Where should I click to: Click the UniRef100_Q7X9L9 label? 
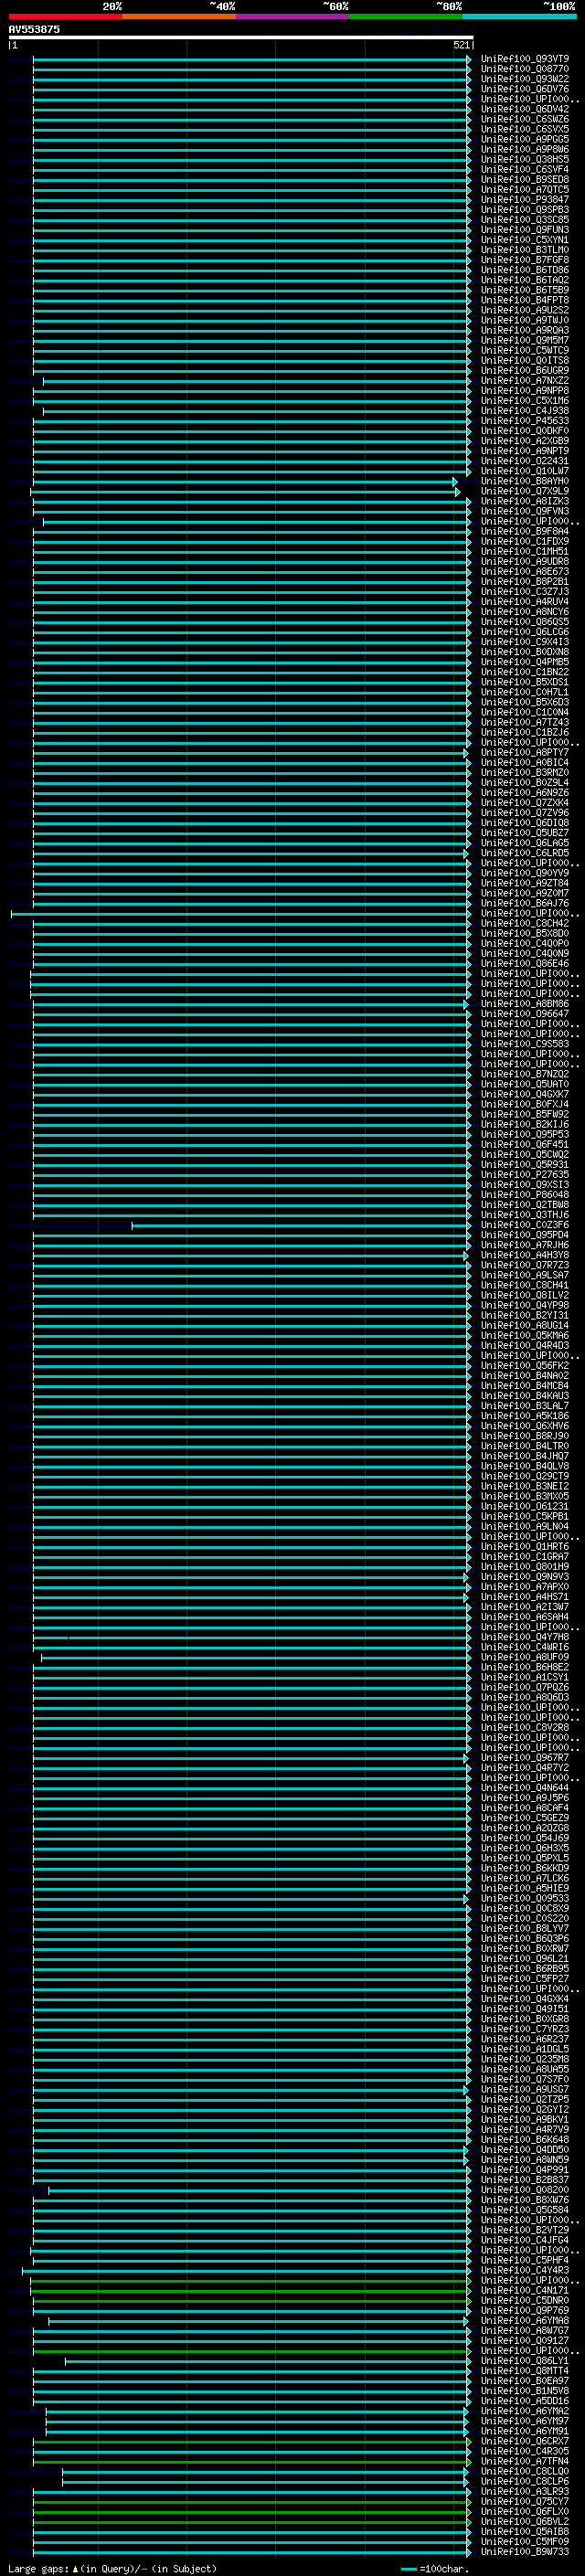[x=525, y=491]
